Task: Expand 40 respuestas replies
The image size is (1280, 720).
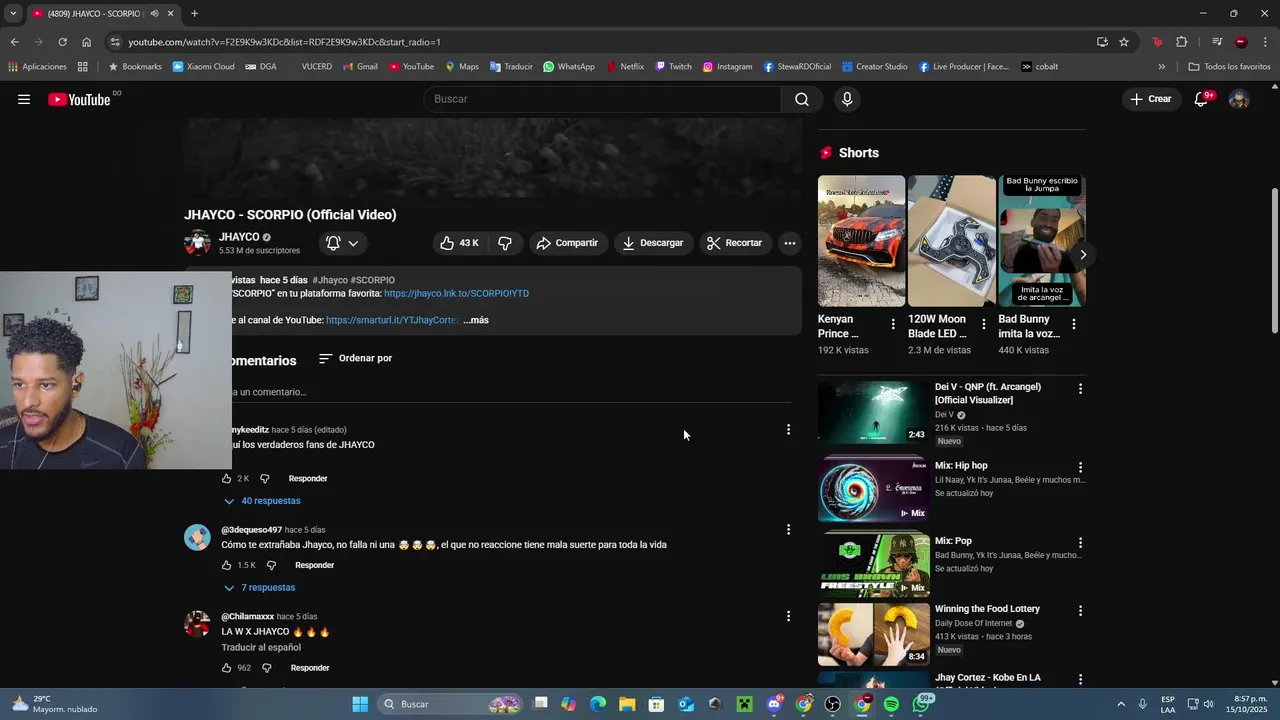Action: [x=262, y=501]
